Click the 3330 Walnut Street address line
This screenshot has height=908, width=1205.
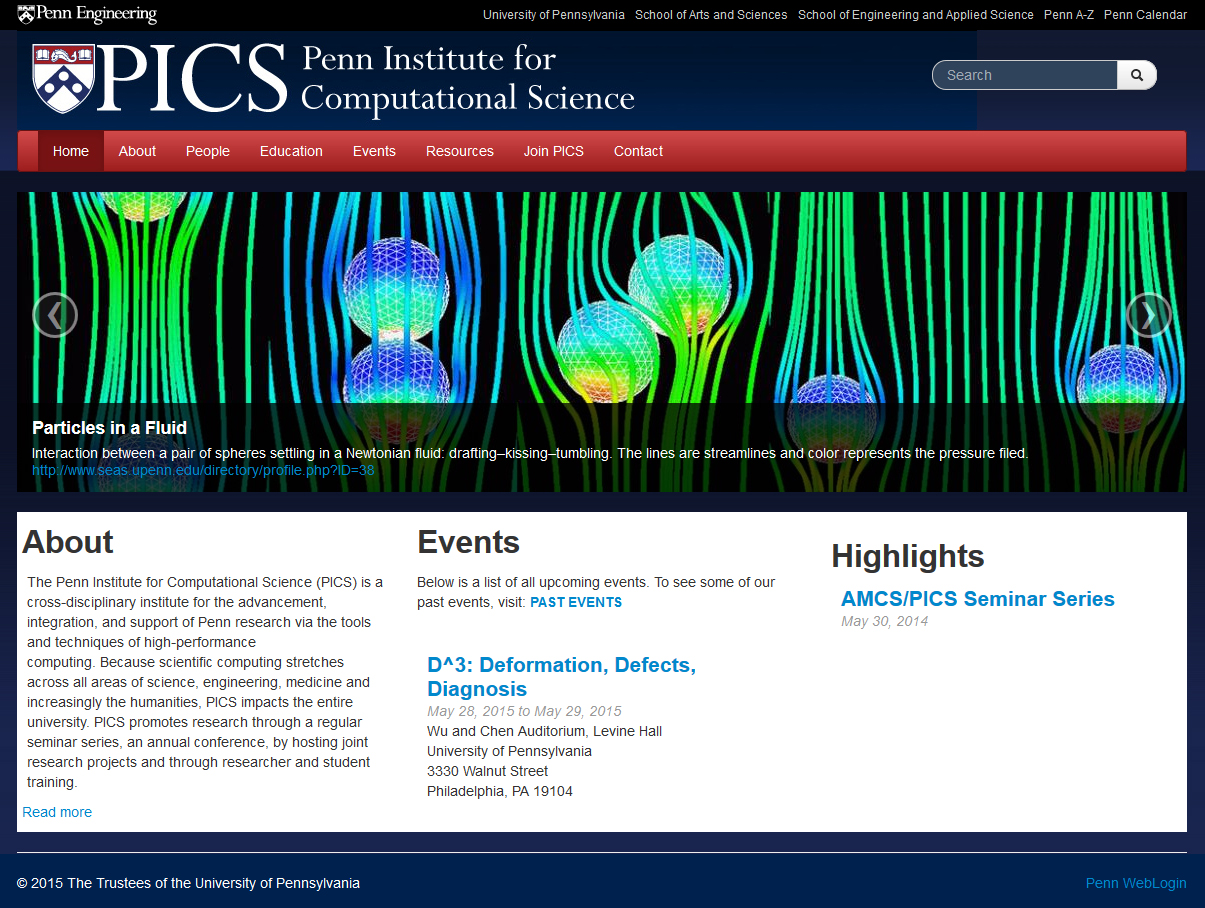tap(487, 771)
